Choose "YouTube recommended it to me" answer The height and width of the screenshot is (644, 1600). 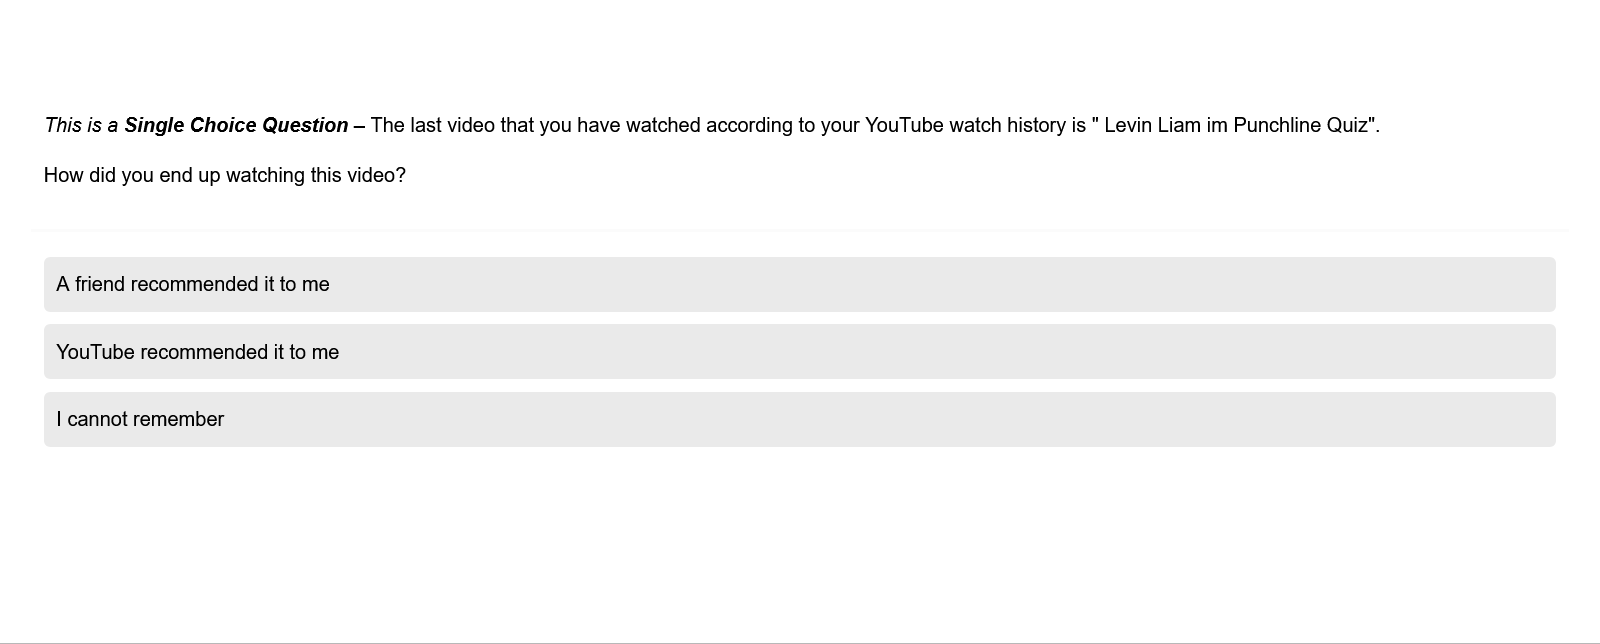[x=197, y=352]
